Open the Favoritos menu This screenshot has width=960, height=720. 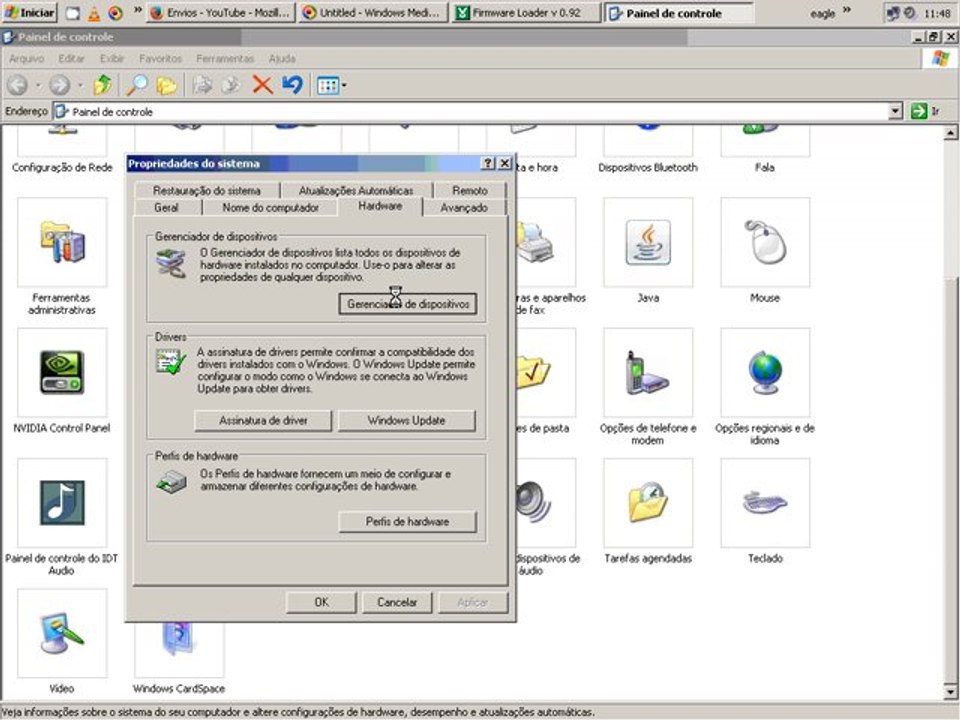click(160, 59)
